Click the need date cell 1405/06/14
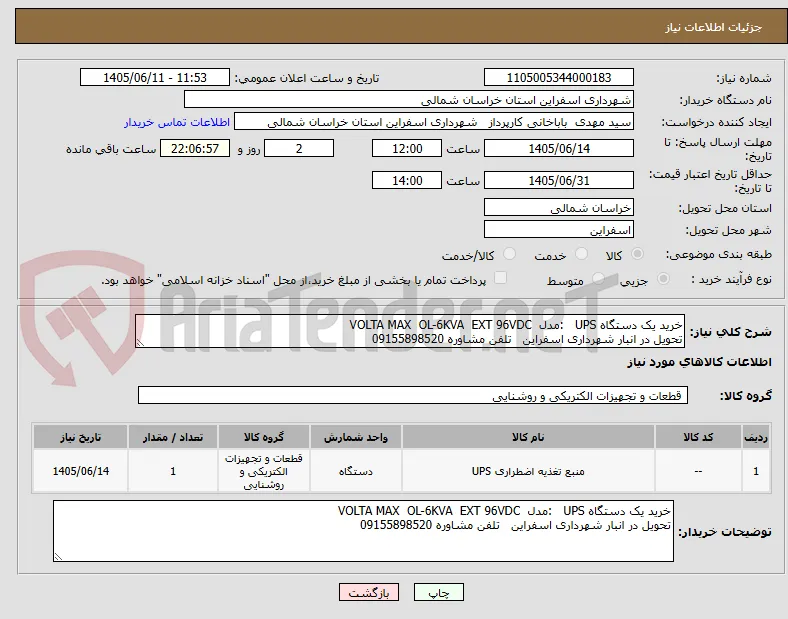This screenshot has height=619, width=788. click(80, 471)
